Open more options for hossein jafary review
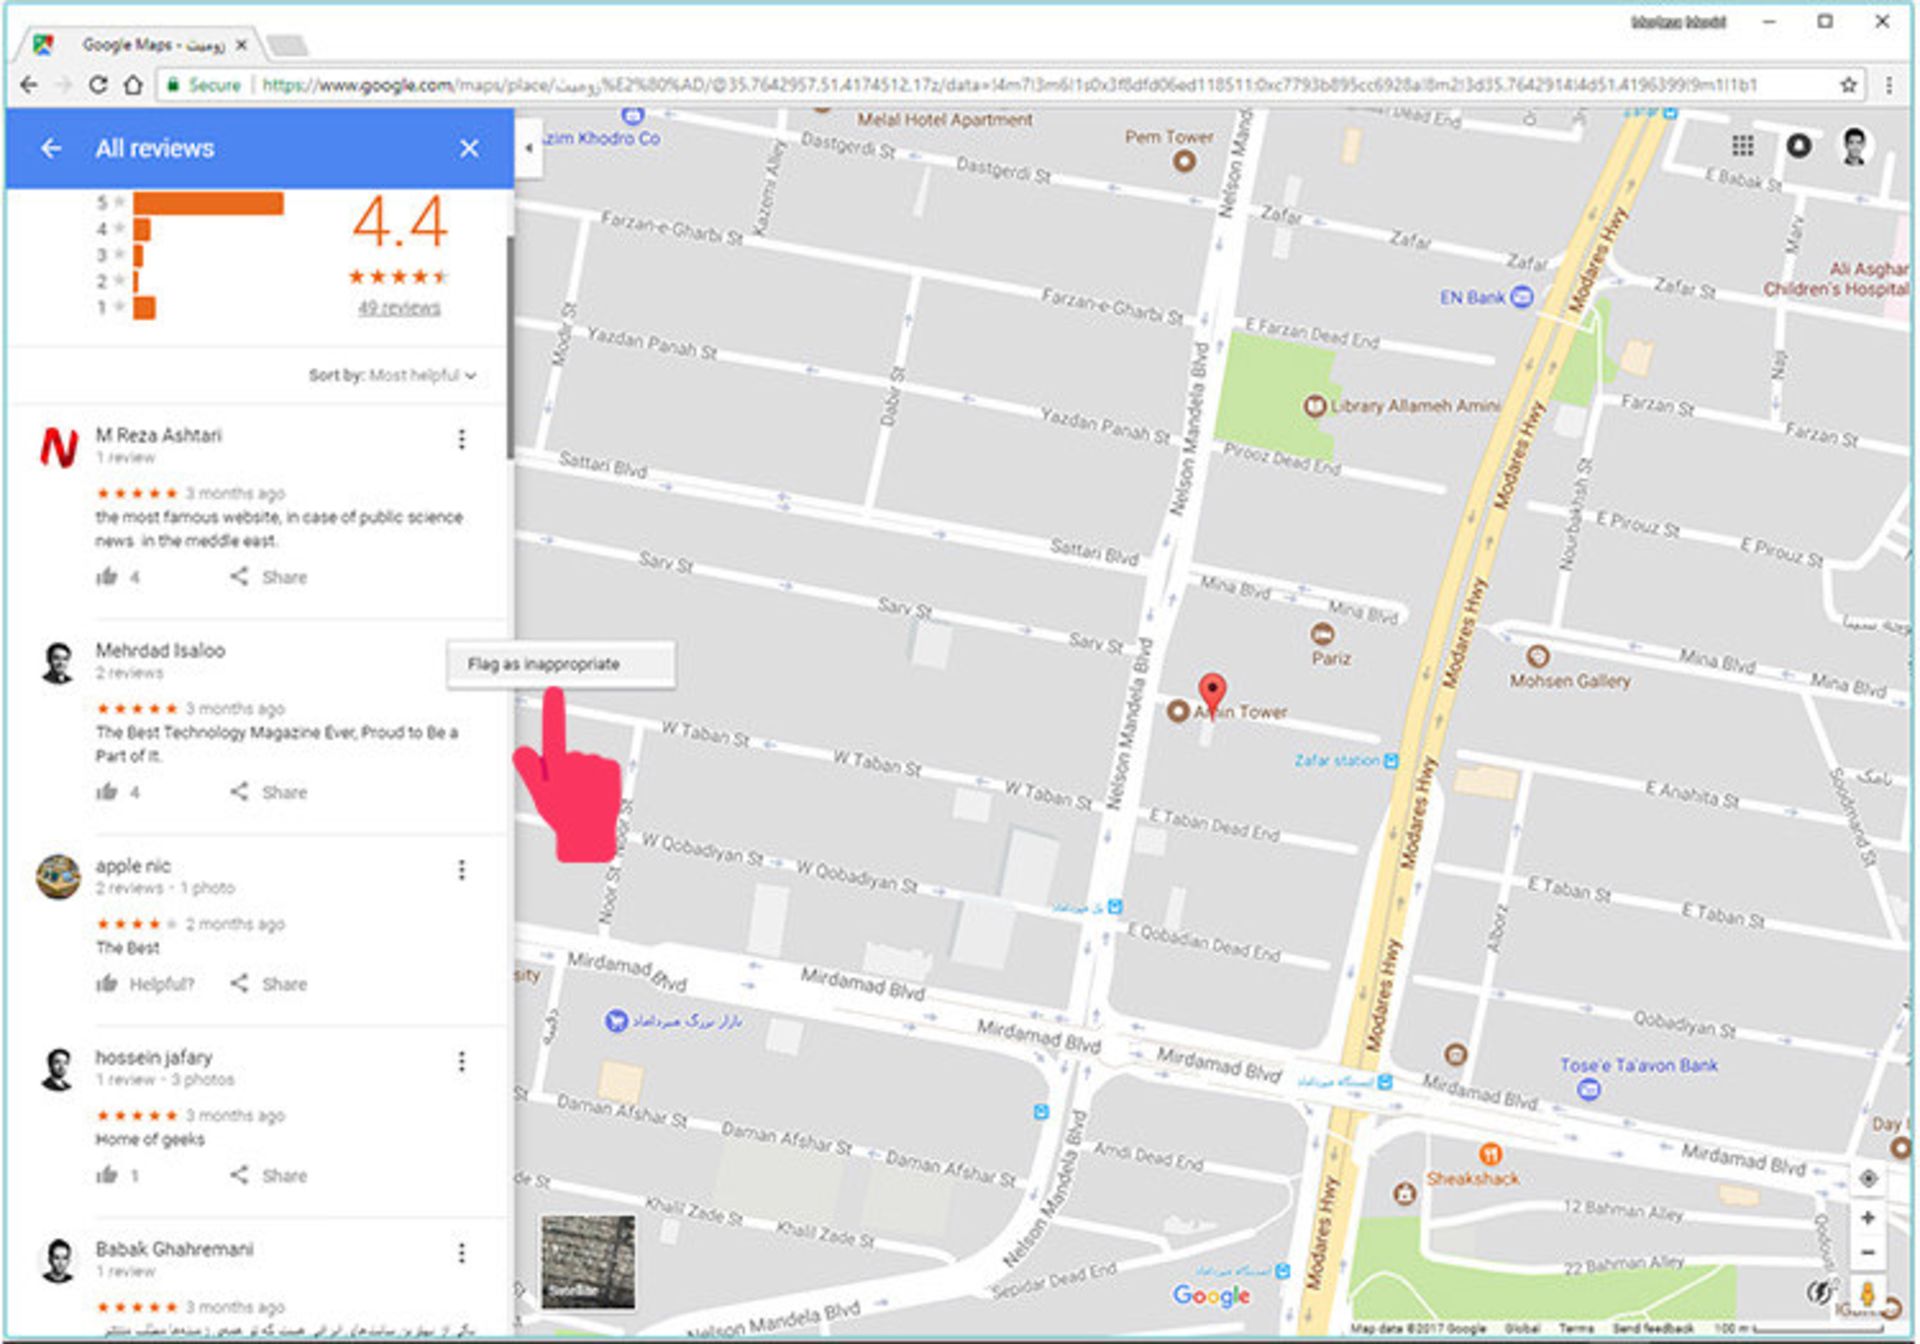The height and width of the screenshot is (1344, 1920). (462, 1061)
